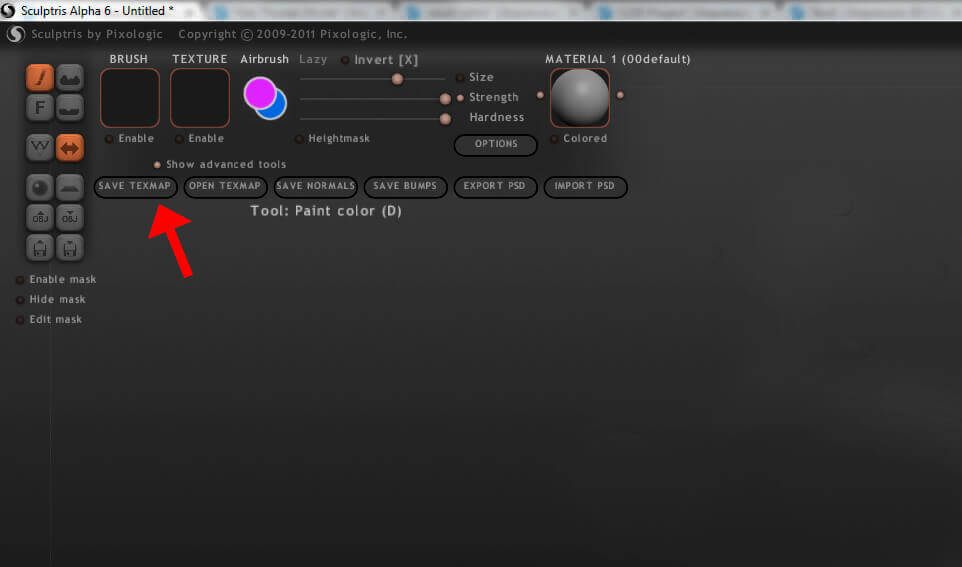Viewport: 962px width, 567px height.
Task: Click the OBJ icon with up arrow
Action: point(40,217)
